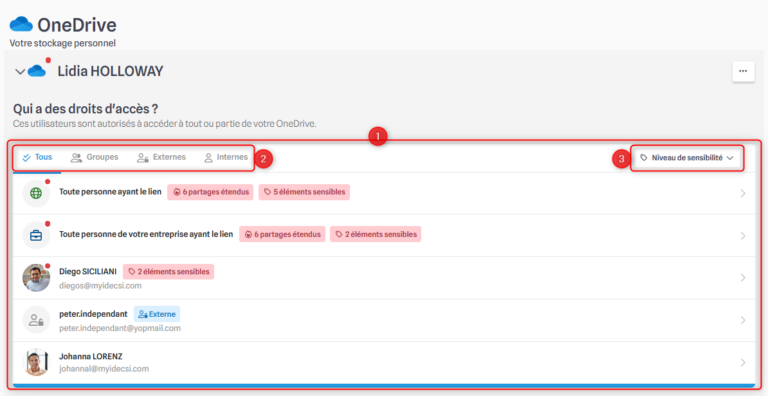Screen dimensions: 768x396
Task: Click the external user avatar icon for peter.independant
Action: tap(36, 320)
